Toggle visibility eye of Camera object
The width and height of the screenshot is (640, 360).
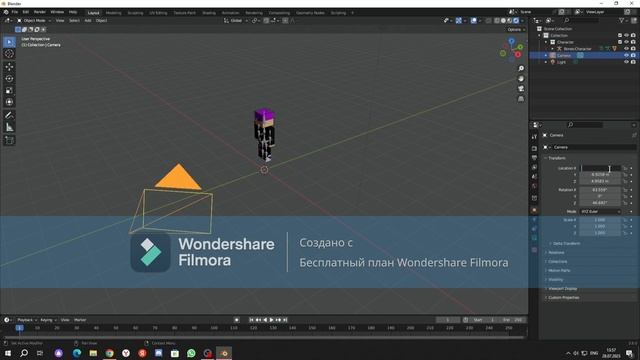[627, 55]
